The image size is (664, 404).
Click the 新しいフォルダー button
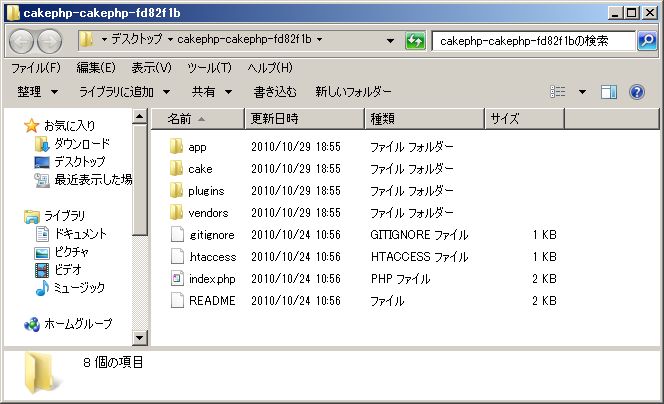353,91
